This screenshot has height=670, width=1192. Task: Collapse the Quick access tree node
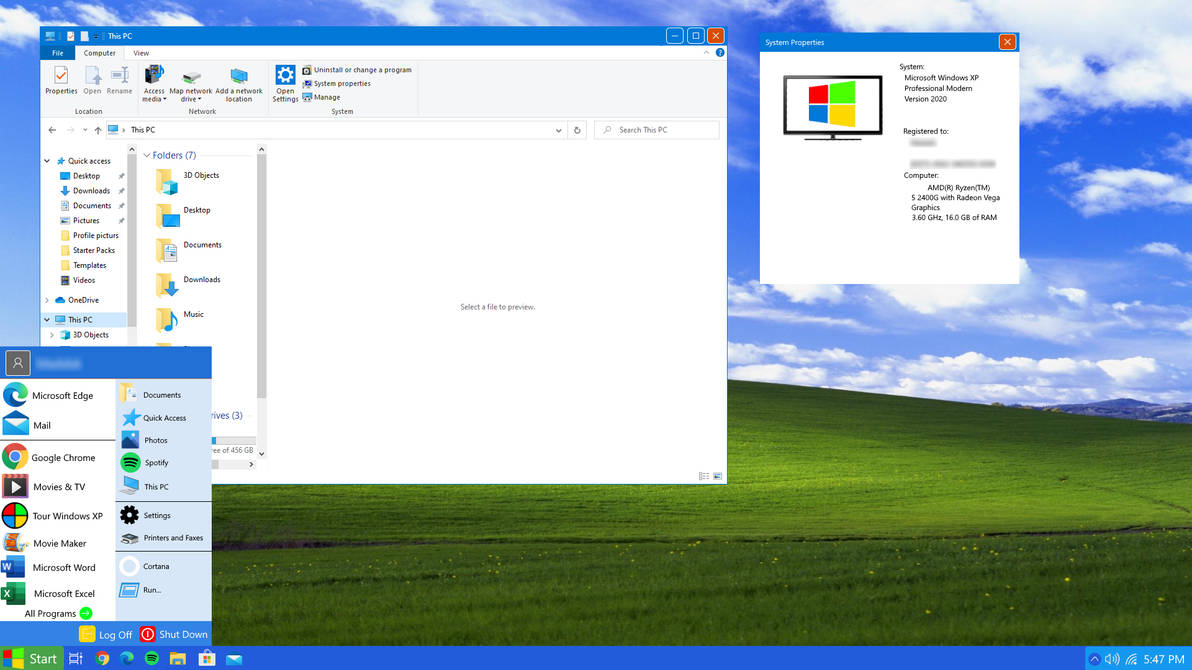point(47,161)
